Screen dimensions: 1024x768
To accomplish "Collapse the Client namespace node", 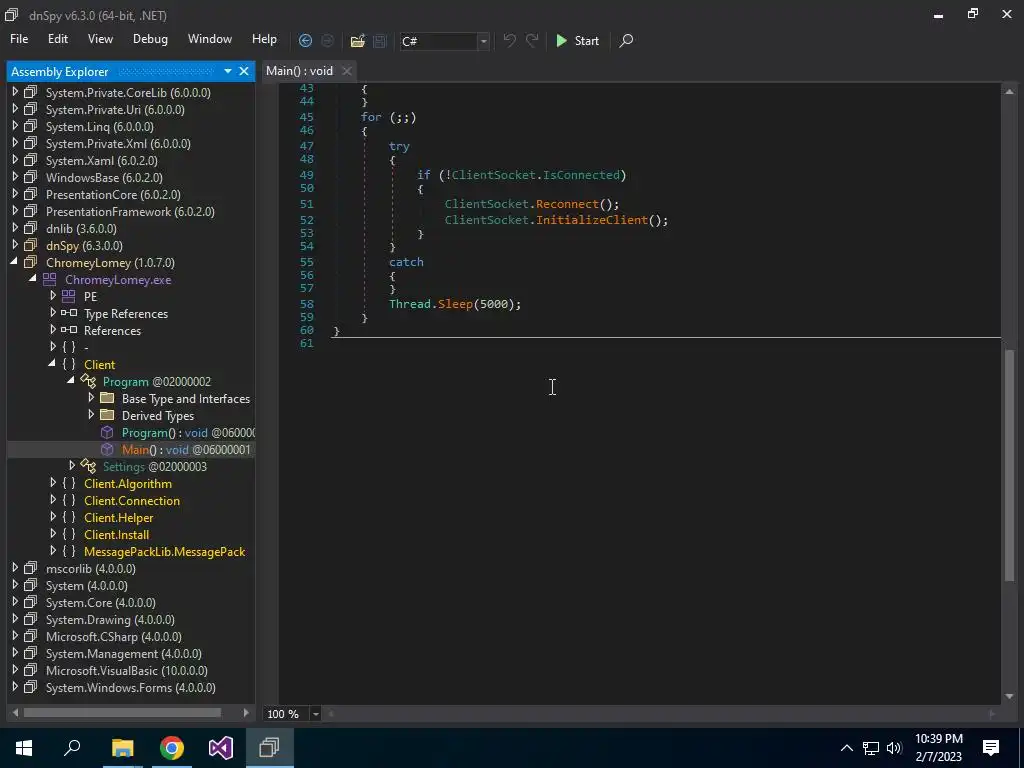I will point(52,364).
